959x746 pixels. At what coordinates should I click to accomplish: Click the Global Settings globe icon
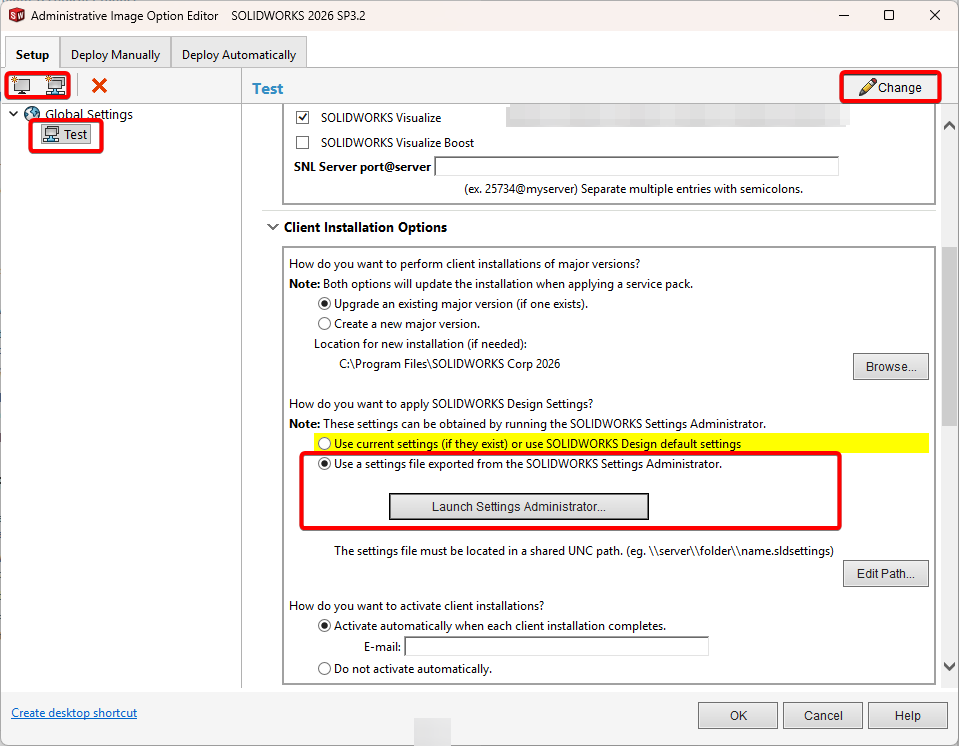point(32,114)
